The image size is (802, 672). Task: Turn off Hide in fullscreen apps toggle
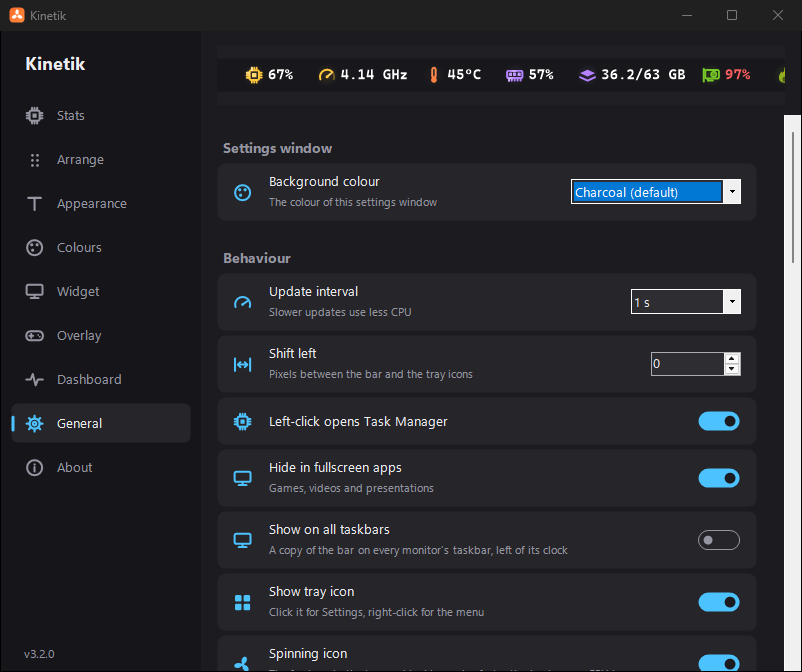tap(719, 478)
